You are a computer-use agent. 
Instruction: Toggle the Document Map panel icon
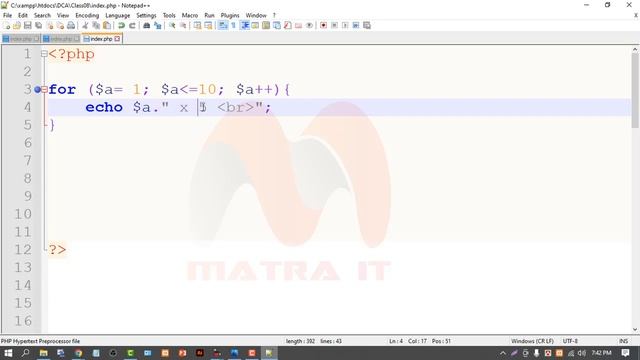(x=266, y=25)
